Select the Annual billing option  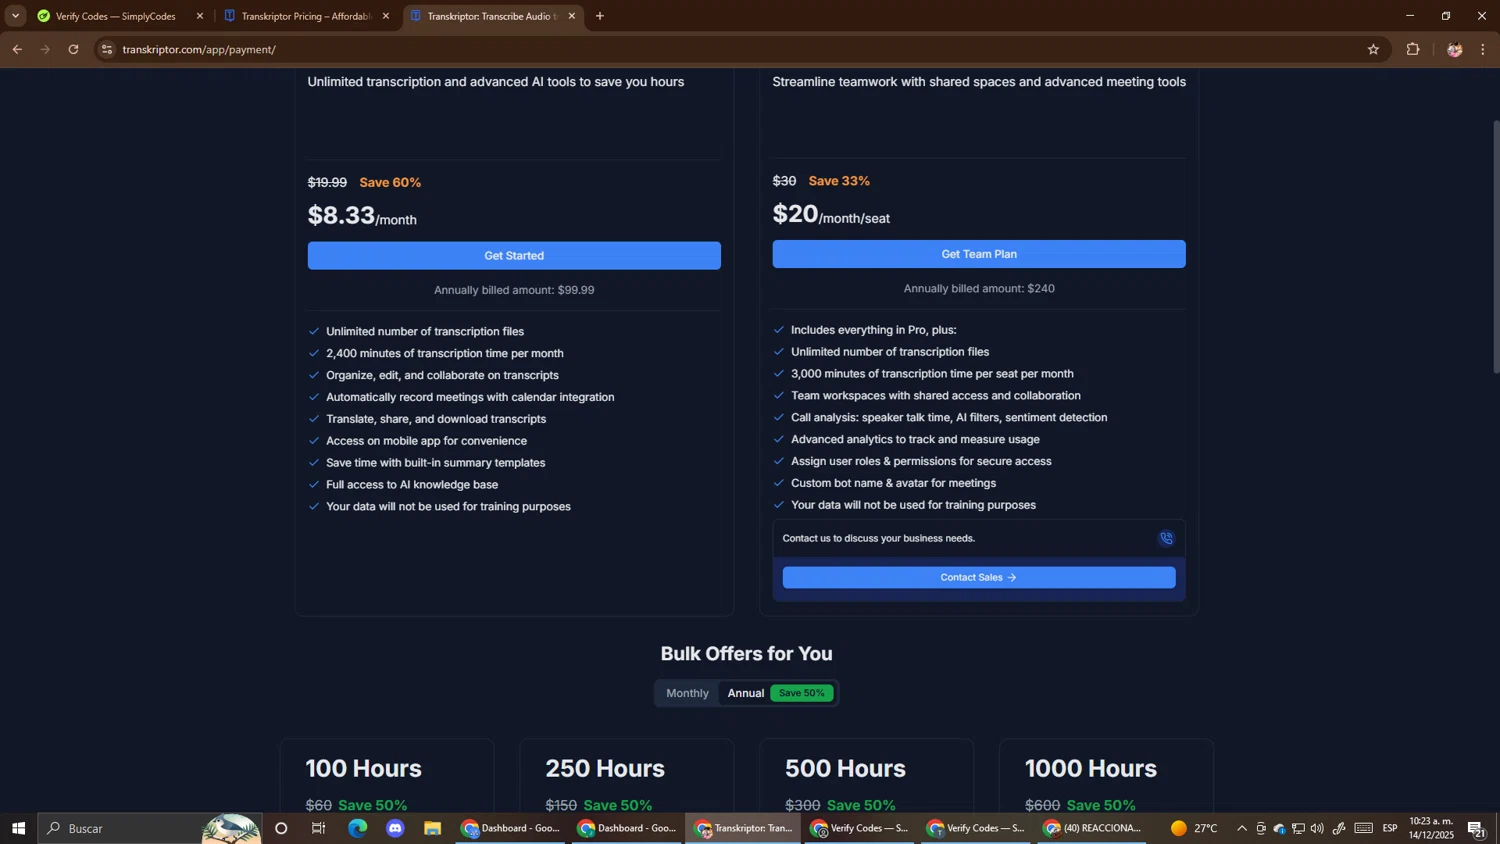[x=746, y=693]
